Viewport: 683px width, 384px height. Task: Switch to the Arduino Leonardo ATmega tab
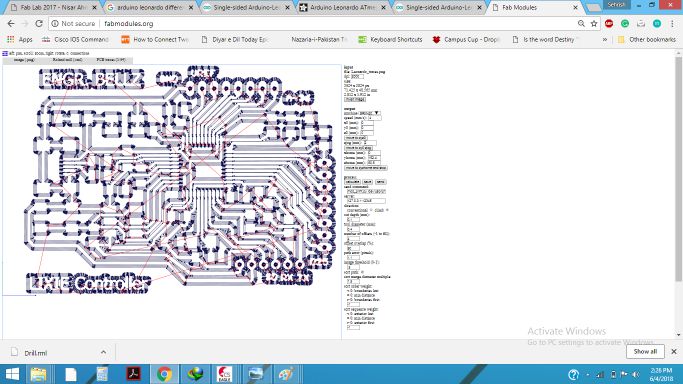342,8
